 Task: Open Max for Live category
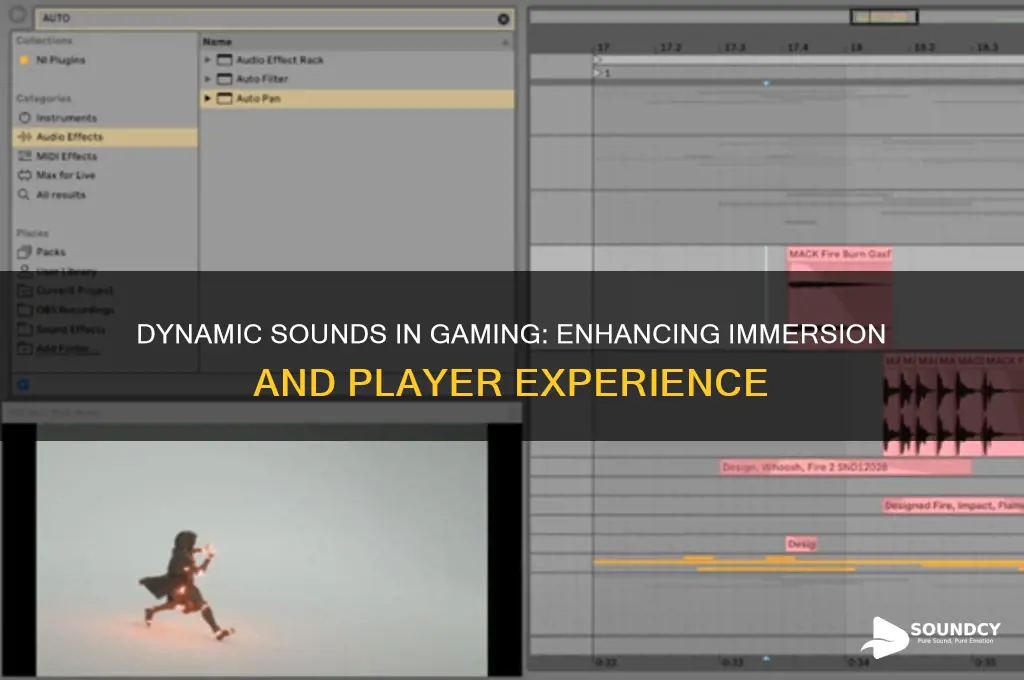(x=65, y=175)
